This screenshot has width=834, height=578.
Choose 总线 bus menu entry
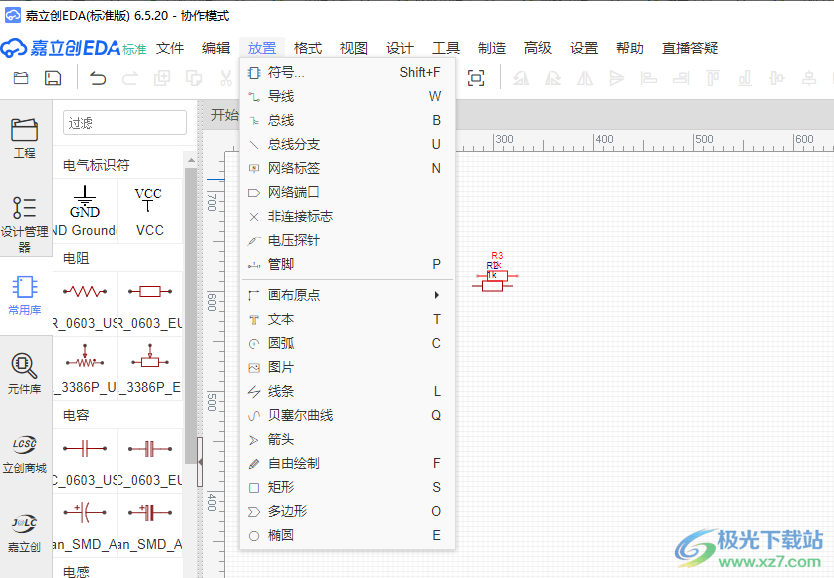pos(347,120)
